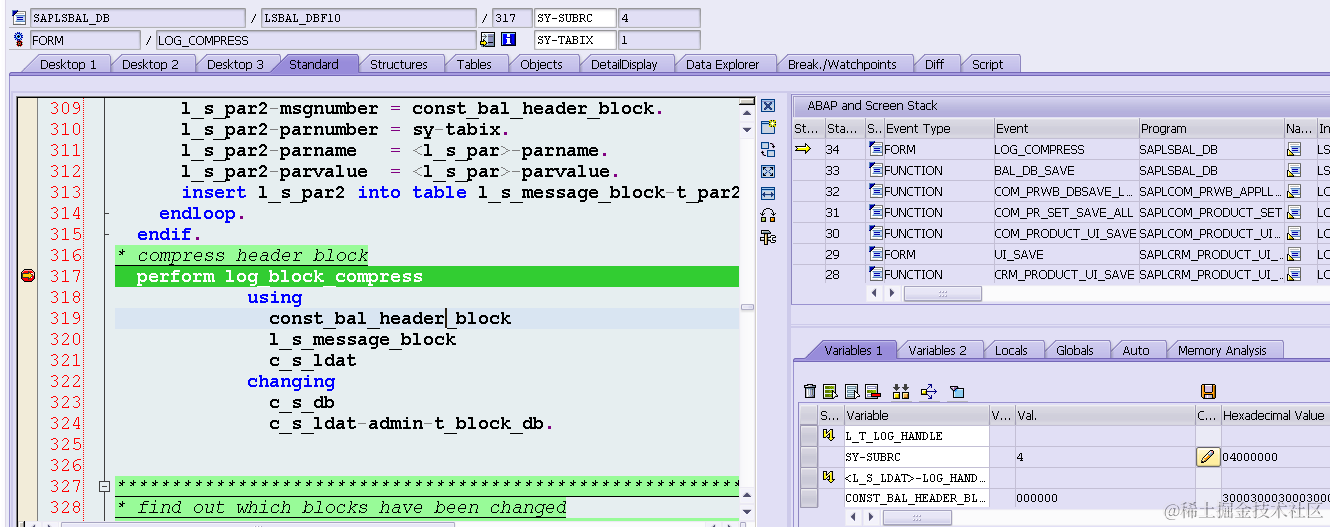The width and height of the screenshot is (1330, 527).
Task: Click the filter-style icon in the Variables toolbar
Action: [x=957, y=391]
